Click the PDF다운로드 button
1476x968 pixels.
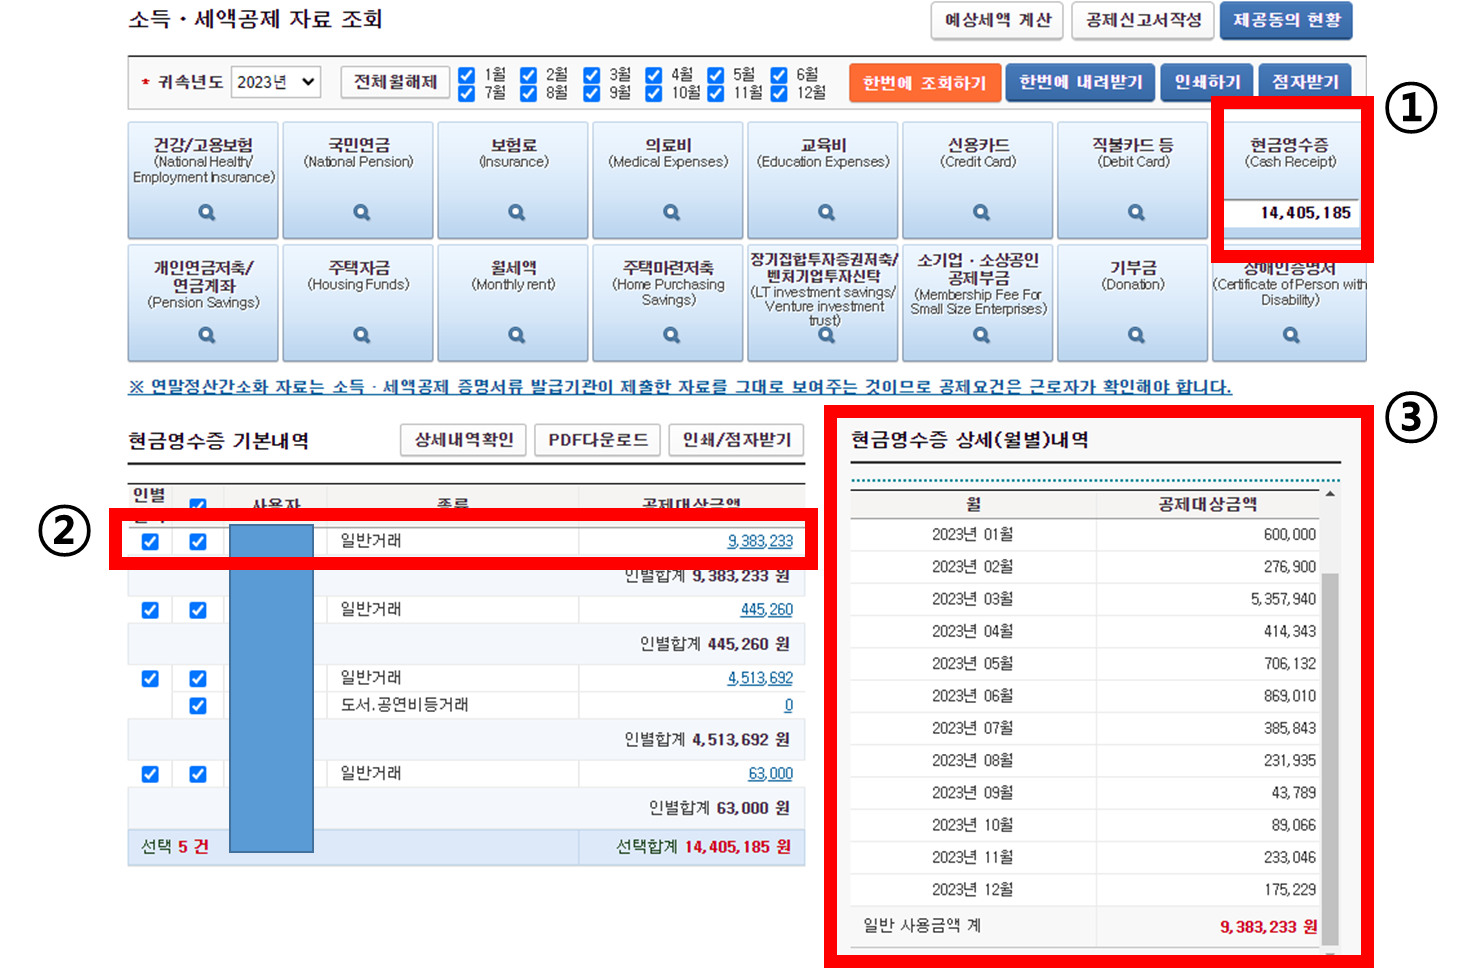(x=597, y=439)
